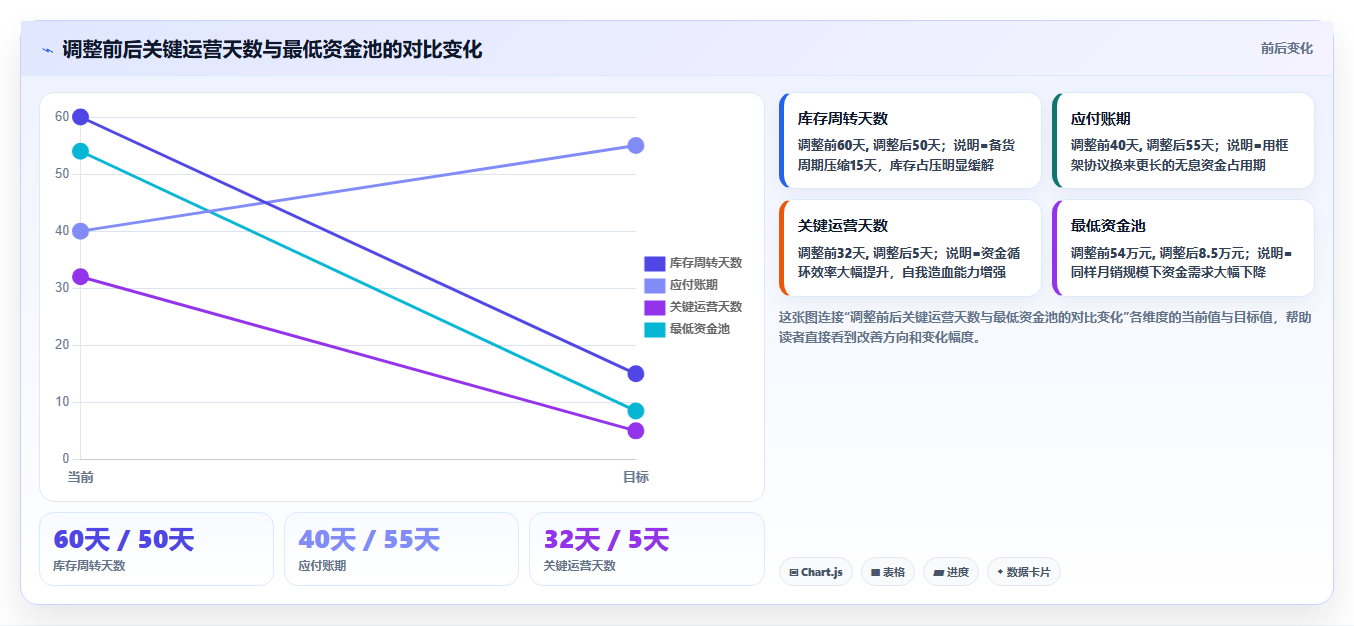The width and height of the screenshot is (1354, 626).
Task: Click the 库存周转天数 point at 60
Action: (x=81, y=117)
